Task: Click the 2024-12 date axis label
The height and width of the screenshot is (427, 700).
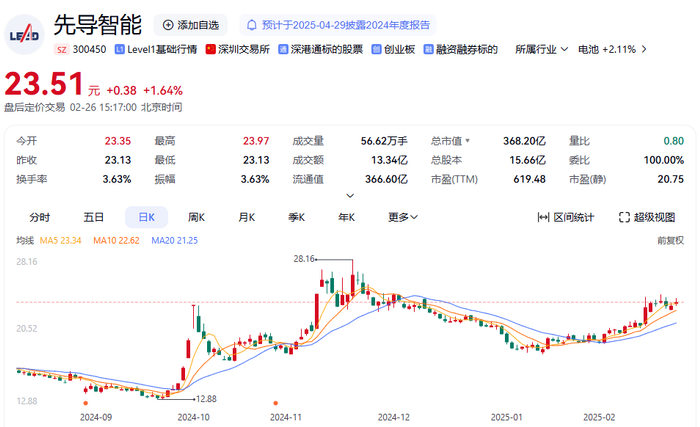Action: (x=394, y=418)
